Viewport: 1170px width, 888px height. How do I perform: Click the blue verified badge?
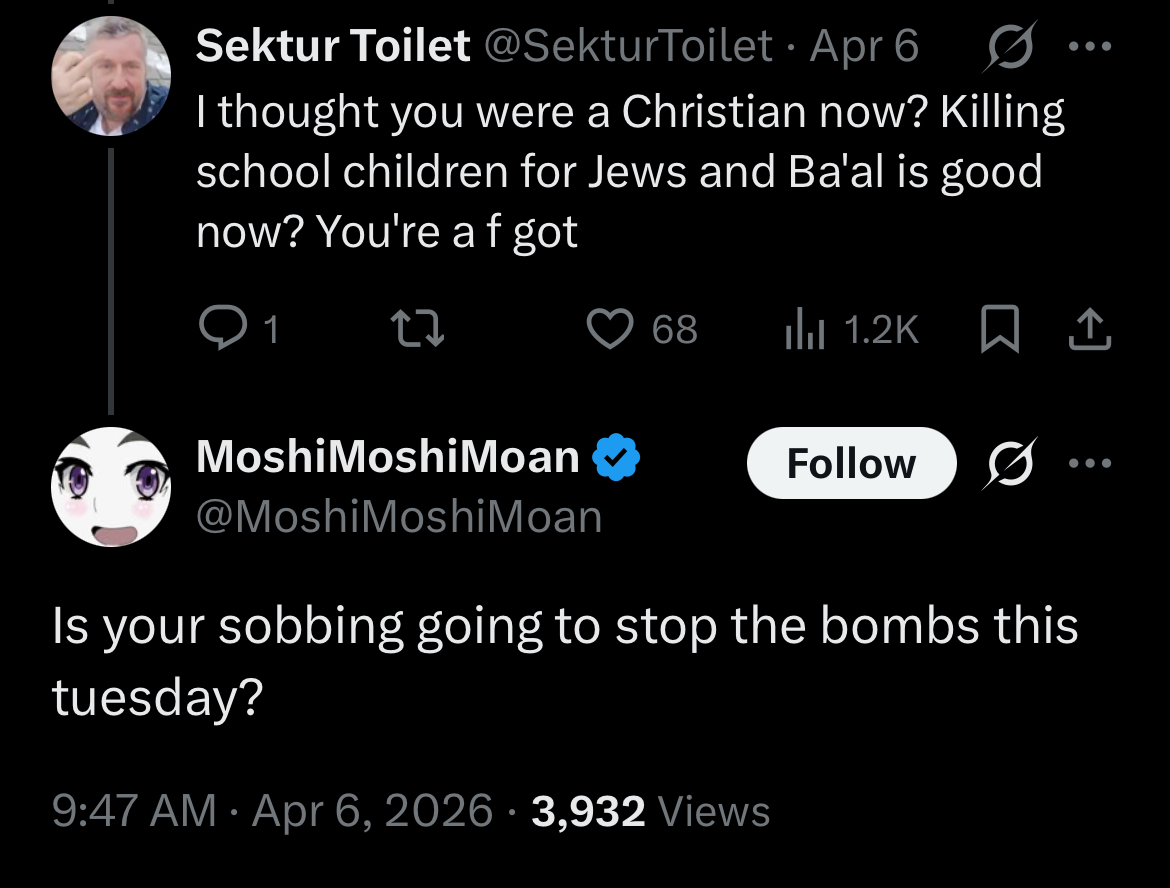(x=617, y=458)
